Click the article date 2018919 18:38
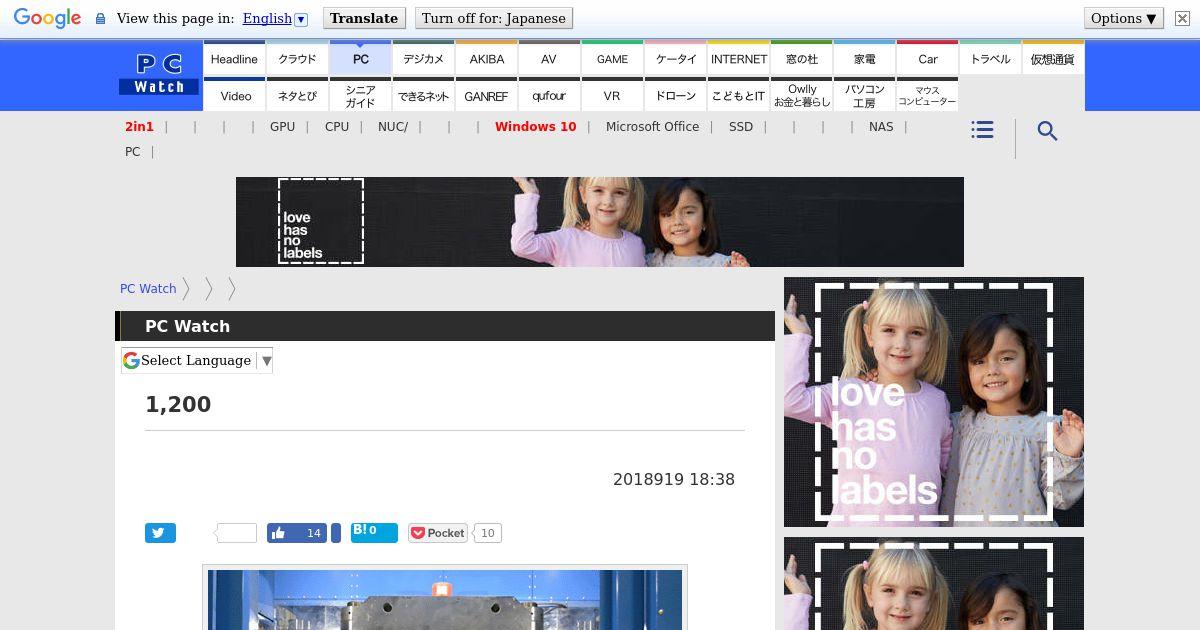 (x=674, y=480)
